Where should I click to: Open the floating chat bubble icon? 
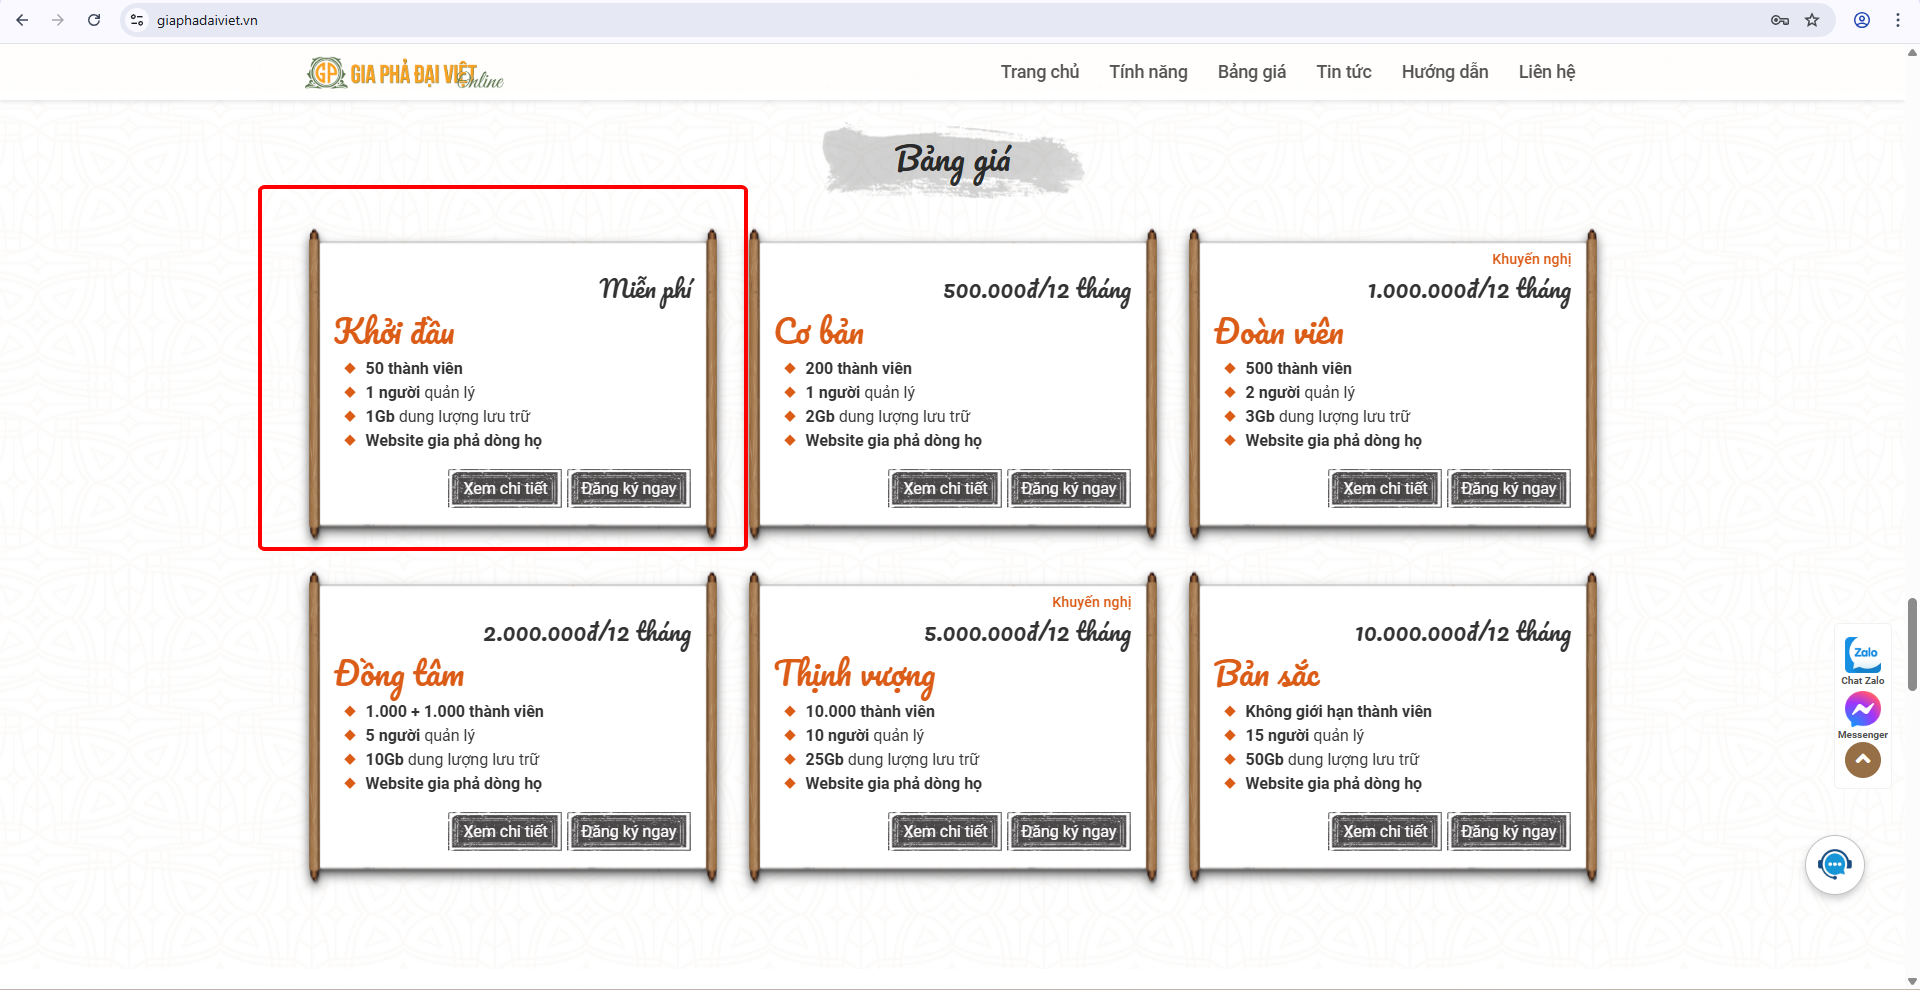point(1833,864)
